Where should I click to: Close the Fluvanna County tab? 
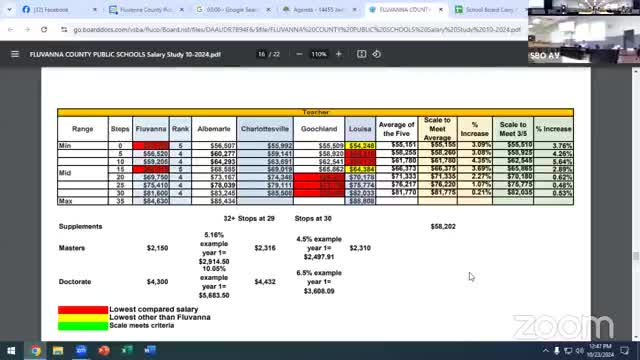(182, 9)
